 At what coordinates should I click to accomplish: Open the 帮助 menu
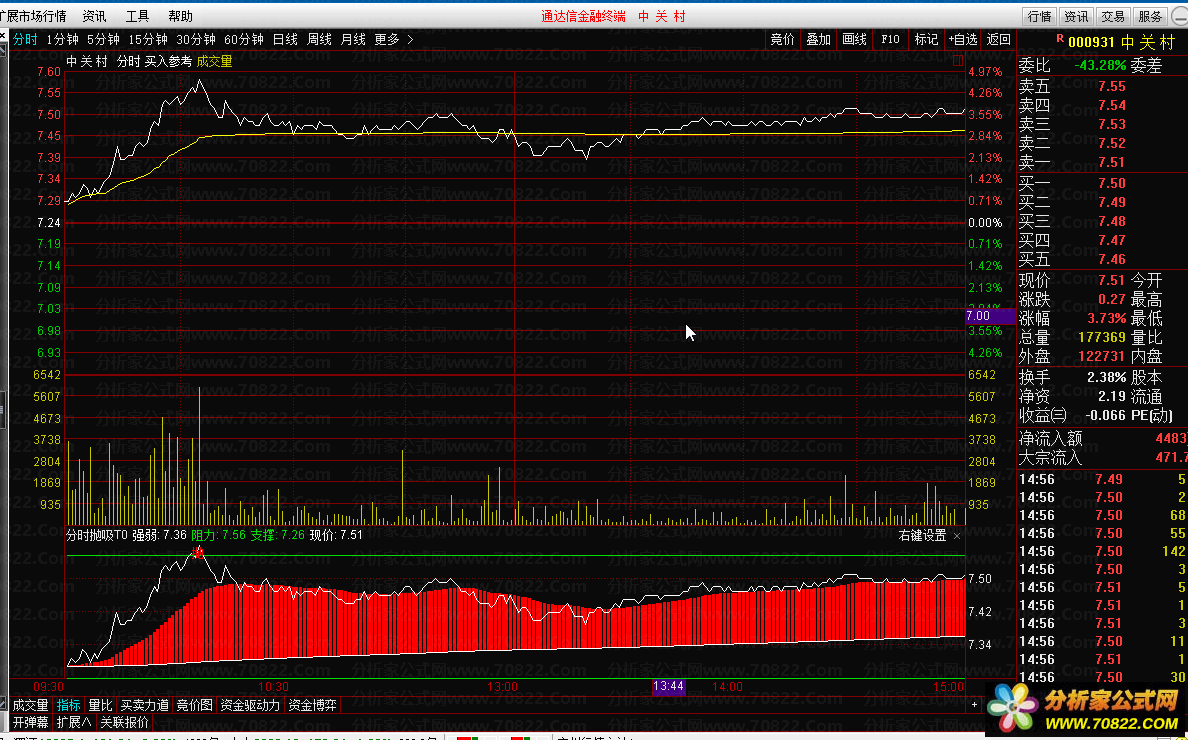180,16
